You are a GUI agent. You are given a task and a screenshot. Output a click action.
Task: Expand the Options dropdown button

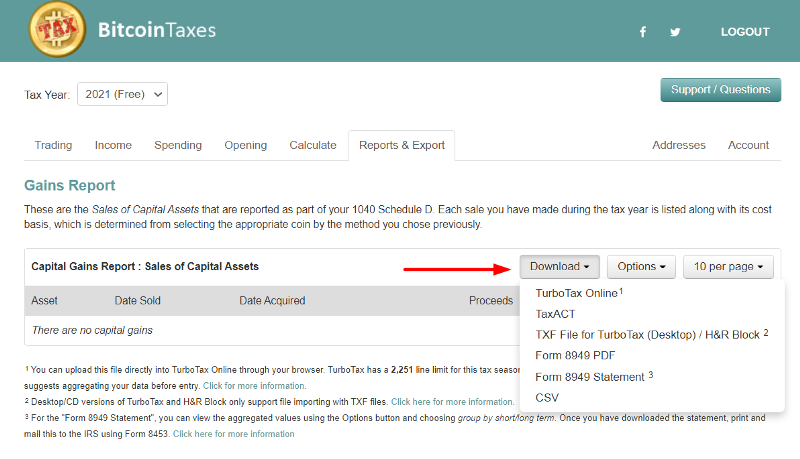coord(641,267)
